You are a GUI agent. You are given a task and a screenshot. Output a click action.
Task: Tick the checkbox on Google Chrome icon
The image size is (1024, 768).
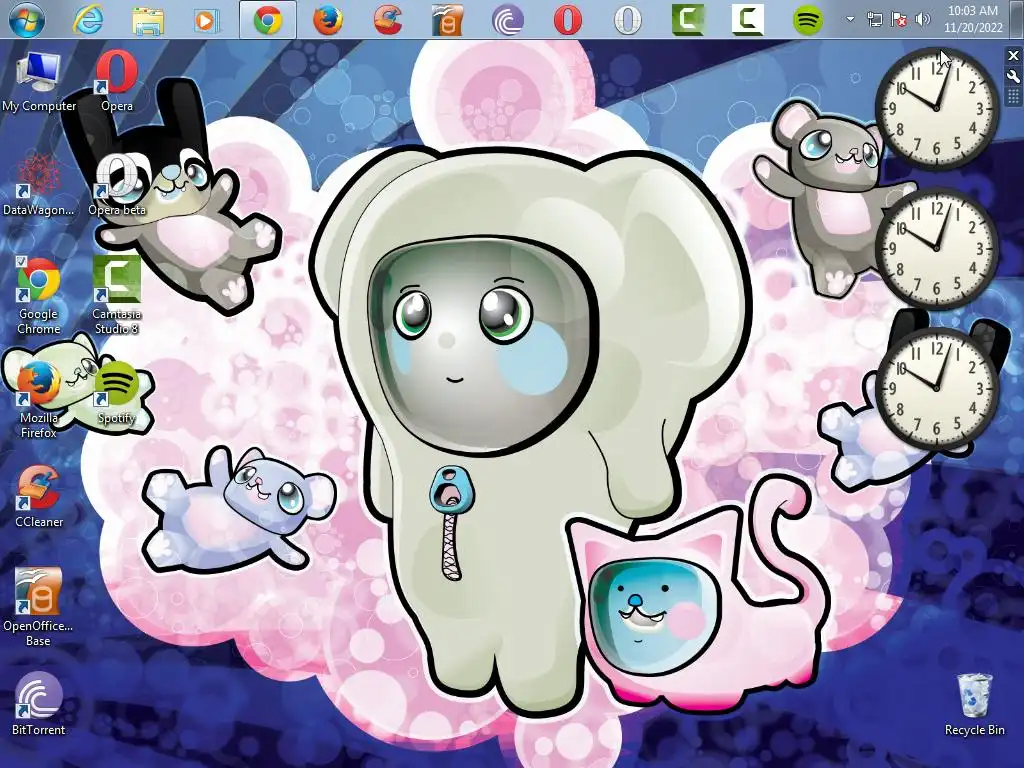tap(22, 261)
